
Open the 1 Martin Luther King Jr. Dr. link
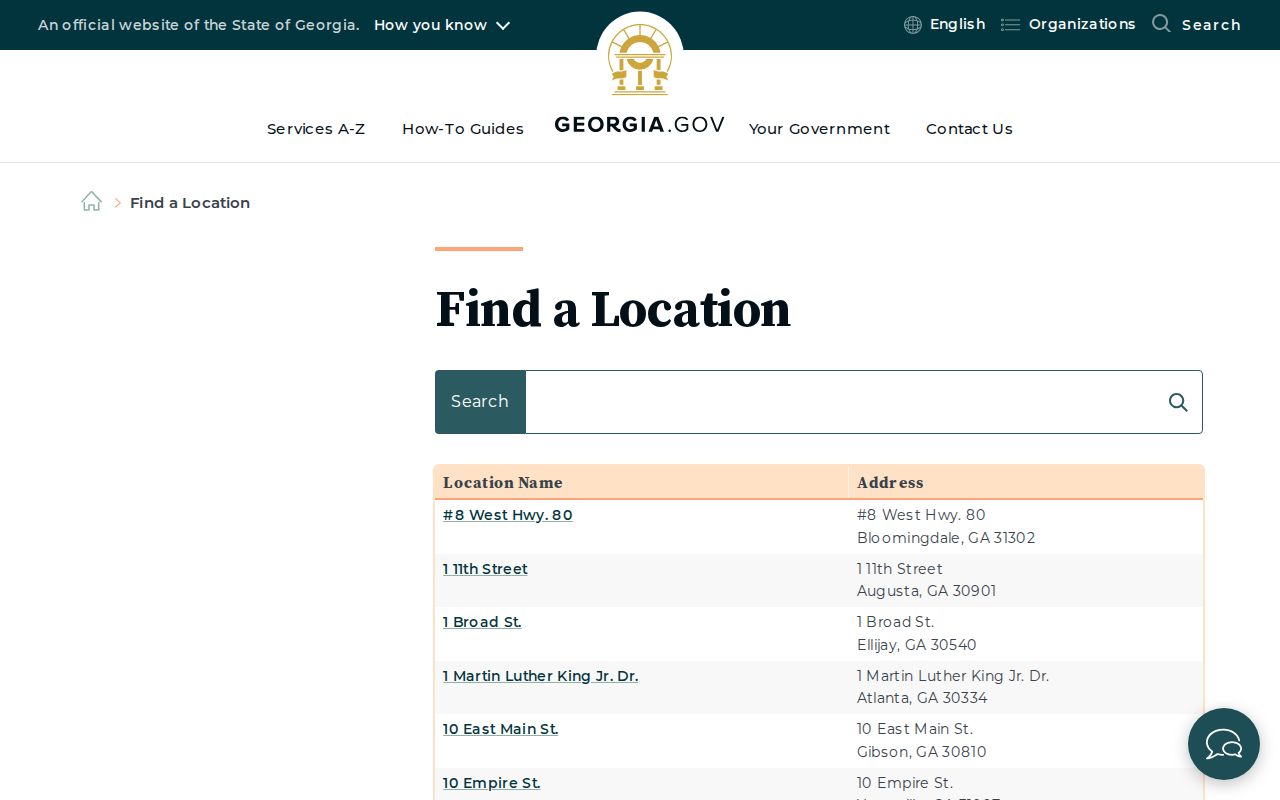[540, 676]
